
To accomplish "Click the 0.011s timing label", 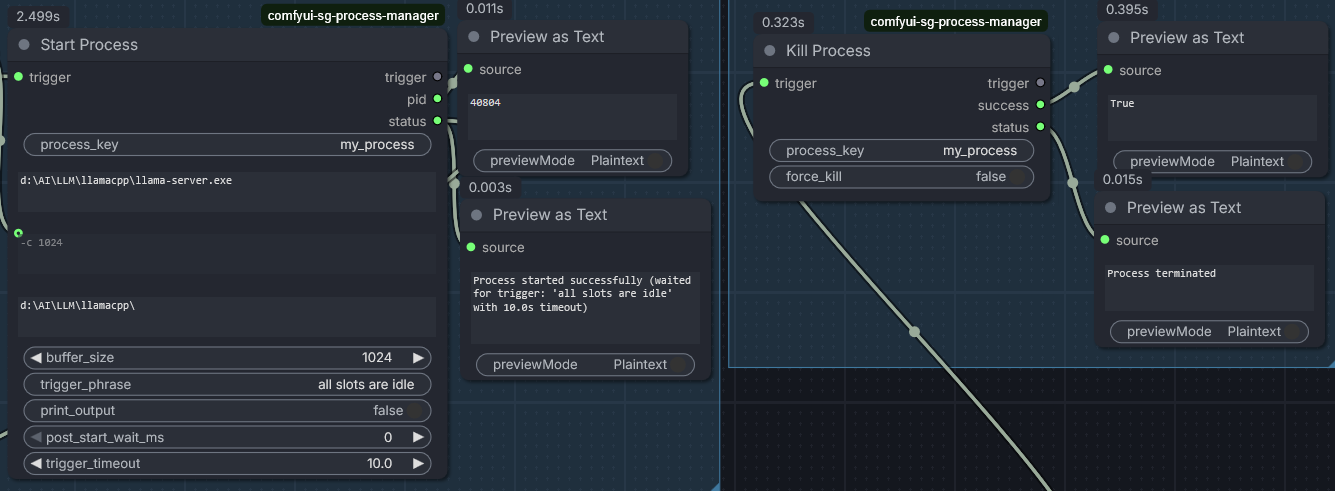I will point(487,9).
